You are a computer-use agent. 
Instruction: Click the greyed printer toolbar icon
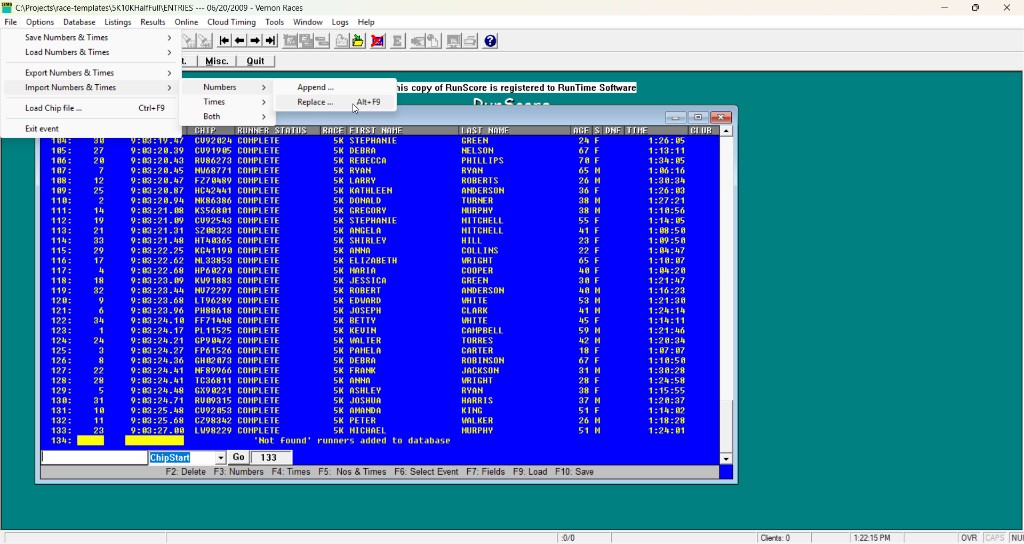(470, 40)
